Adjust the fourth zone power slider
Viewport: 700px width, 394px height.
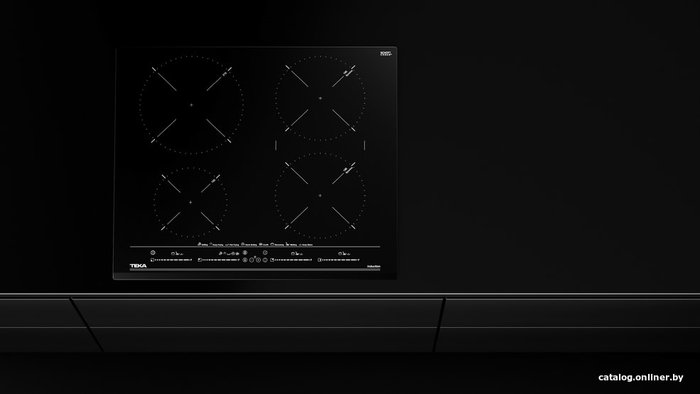click(339, 260)
